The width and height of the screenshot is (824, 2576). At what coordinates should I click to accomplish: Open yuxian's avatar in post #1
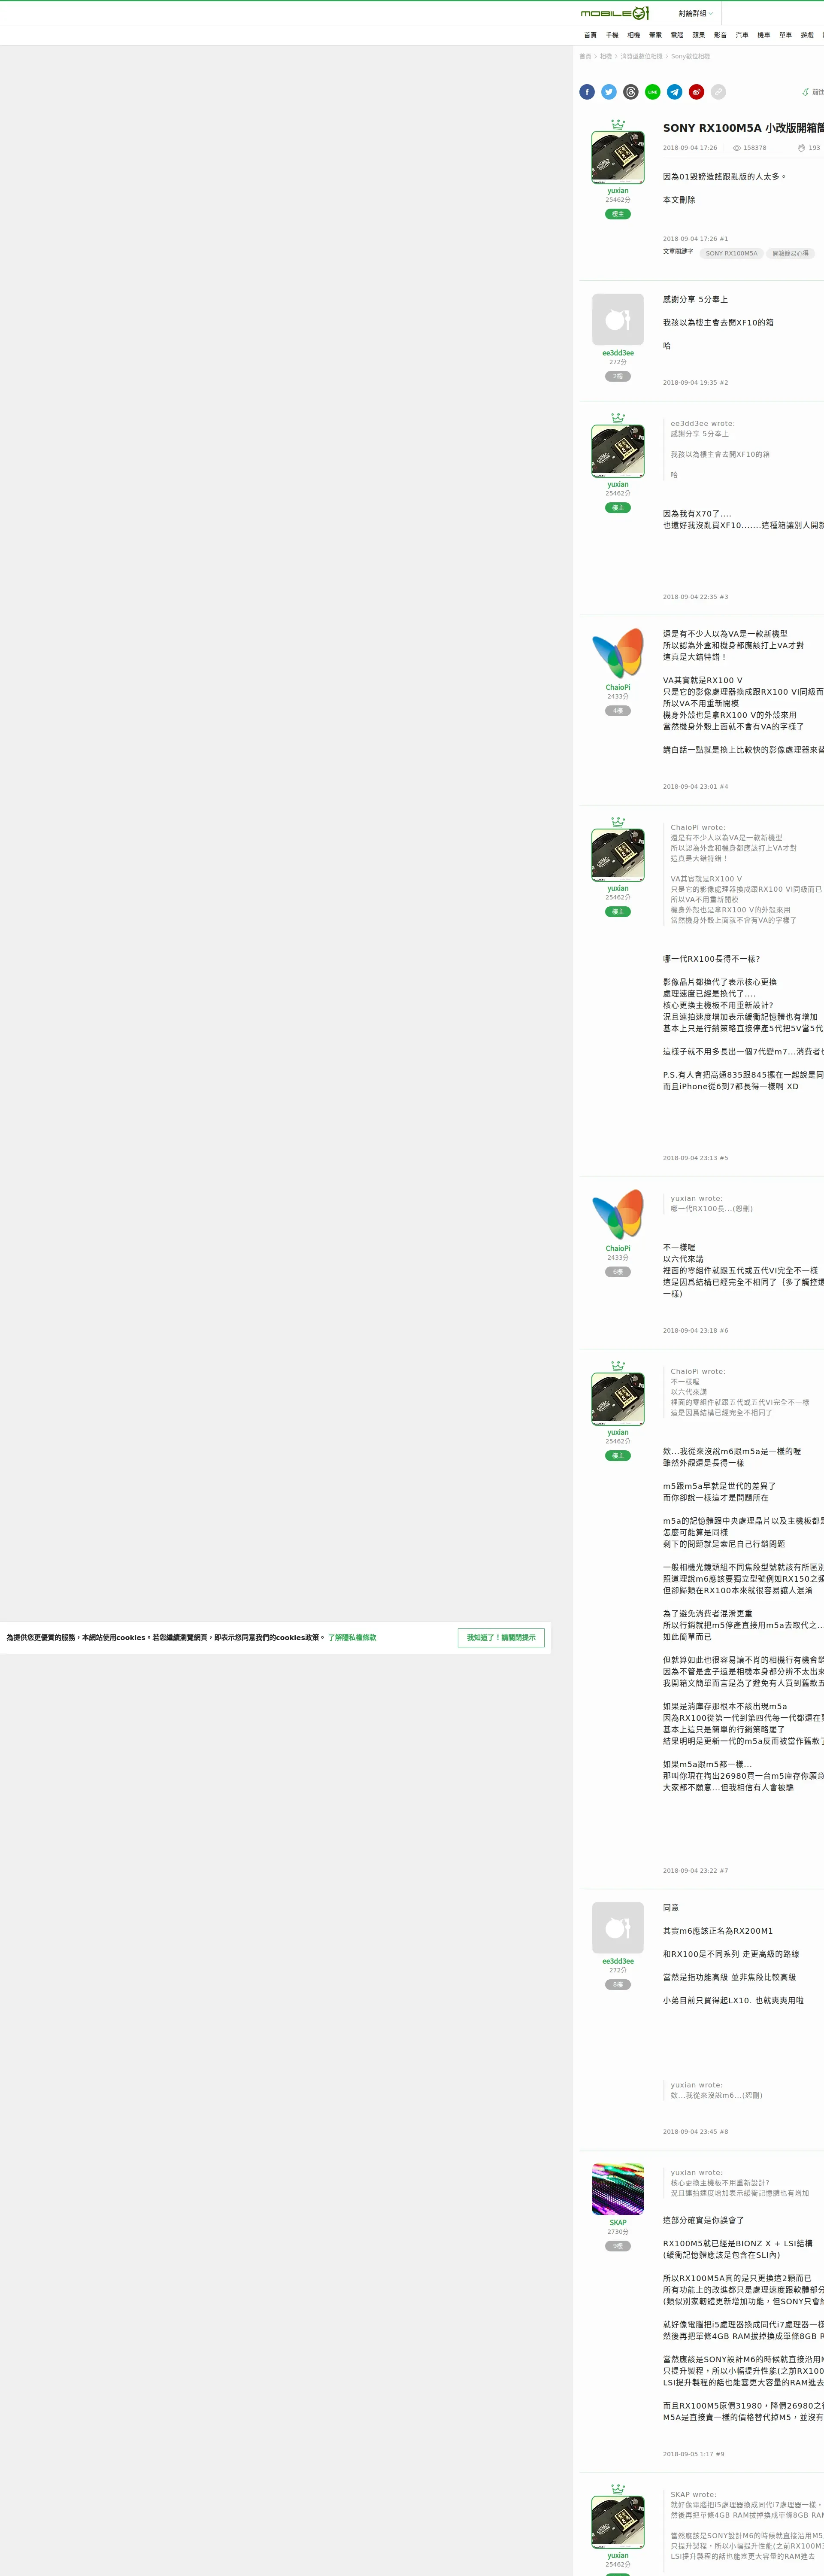click(618, 158)
